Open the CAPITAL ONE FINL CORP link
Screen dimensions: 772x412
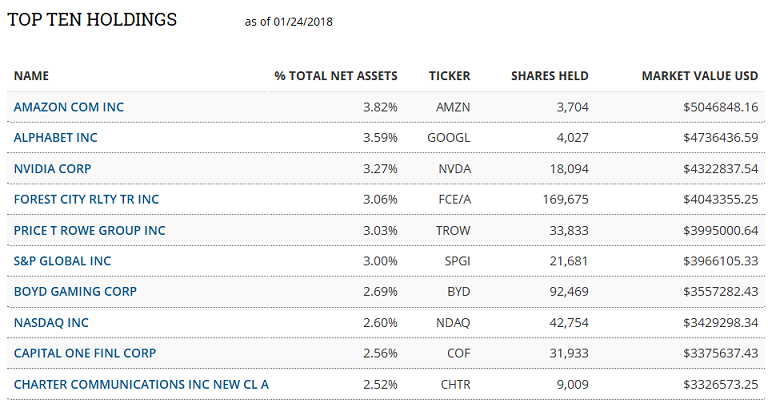85,353
